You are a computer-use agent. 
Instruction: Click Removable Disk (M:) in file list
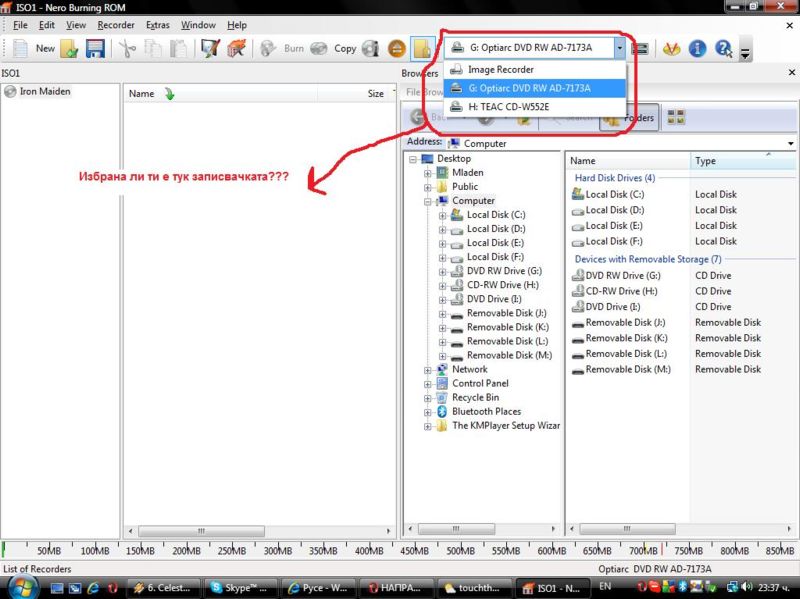(x=628, y=369)
